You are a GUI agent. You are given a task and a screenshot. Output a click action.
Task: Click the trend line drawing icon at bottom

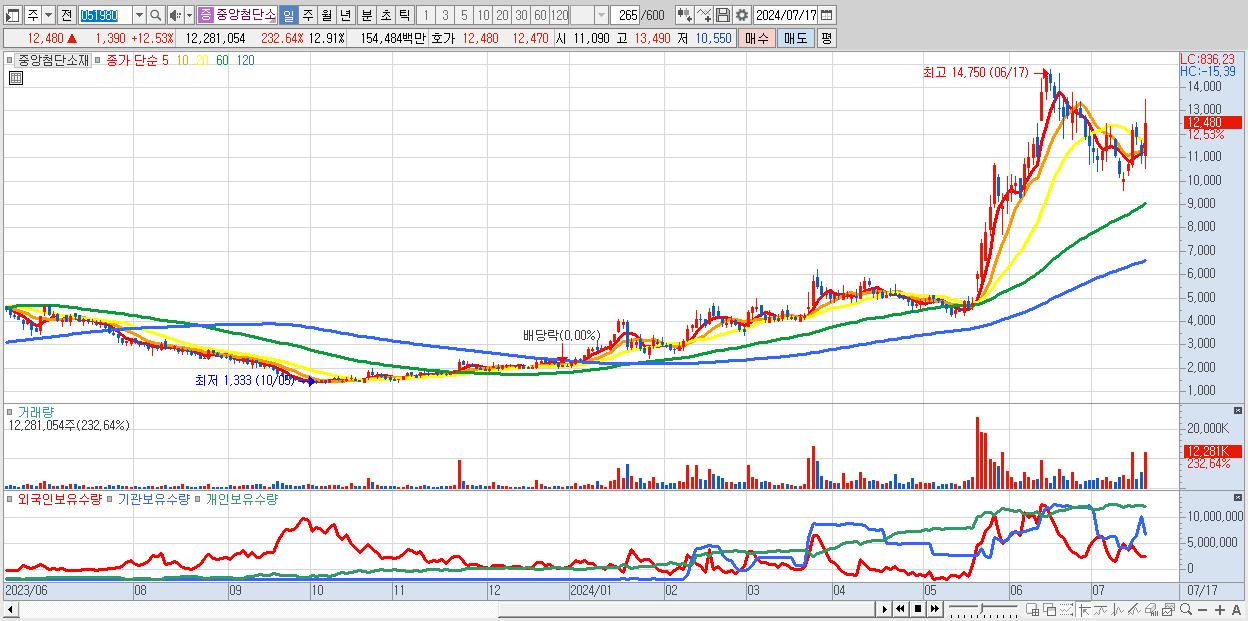pyautogui.click(x=1101, y=609)
